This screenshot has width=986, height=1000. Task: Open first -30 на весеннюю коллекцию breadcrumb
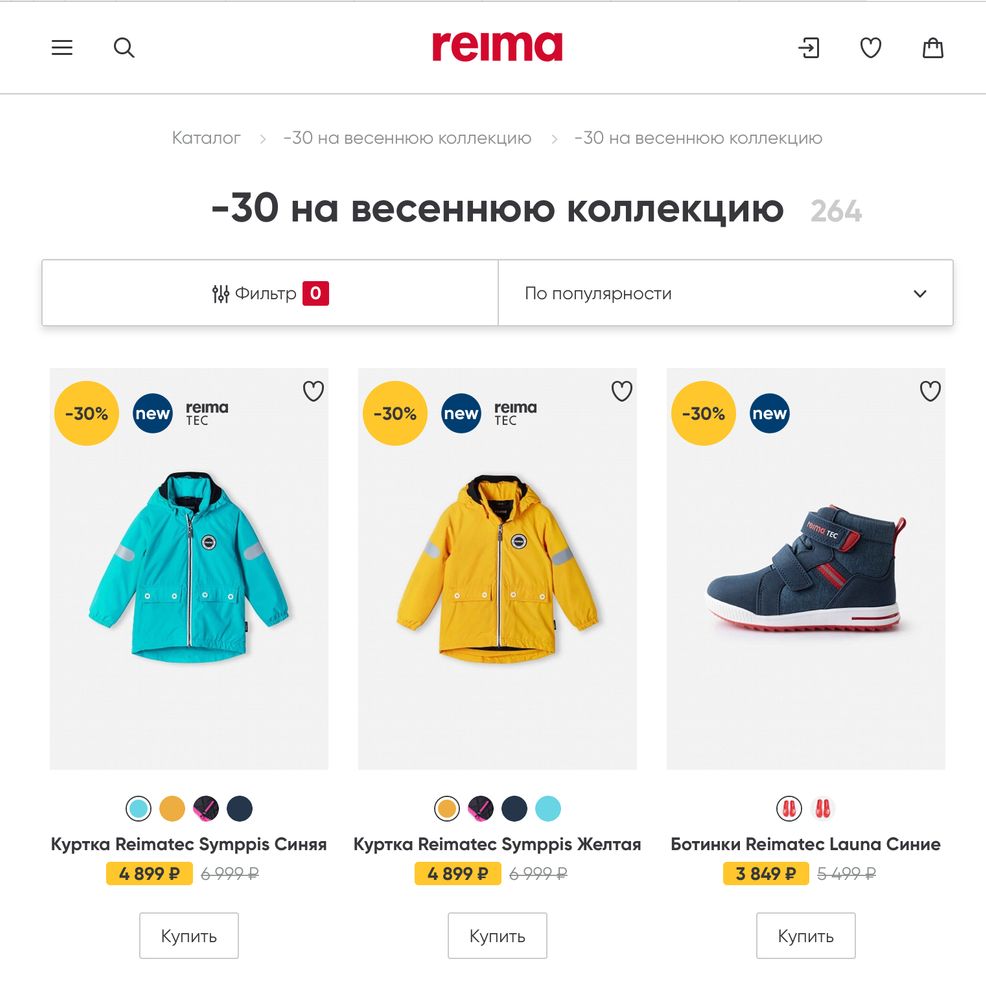(408, 138)
